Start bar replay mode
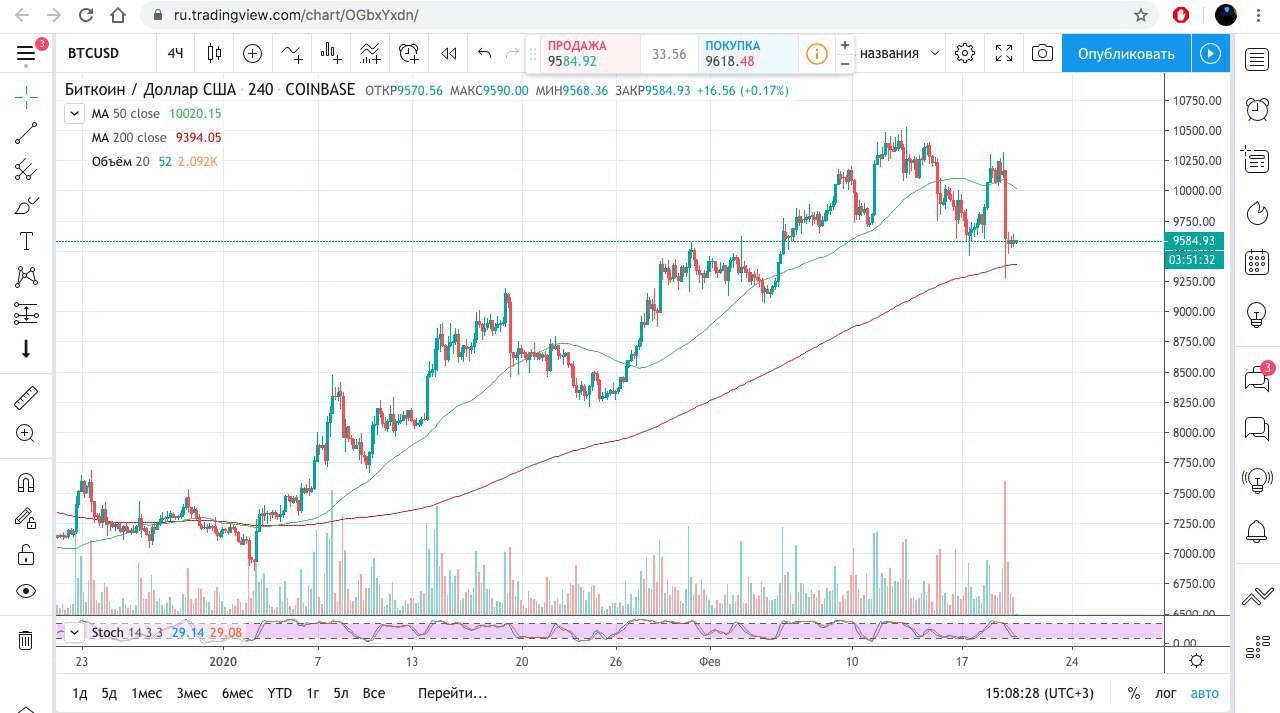The width and height of the screenshot is (1280, 713). point(449,54)
